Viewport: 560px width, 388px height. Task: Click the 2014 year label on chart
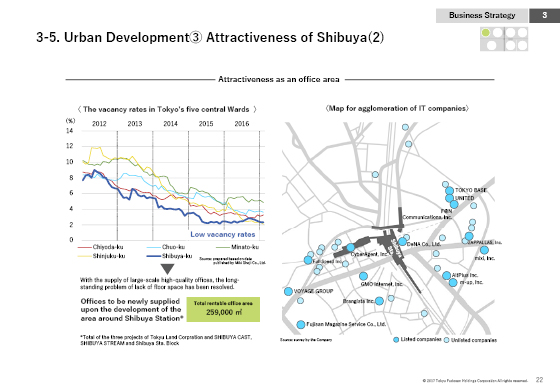170,124
